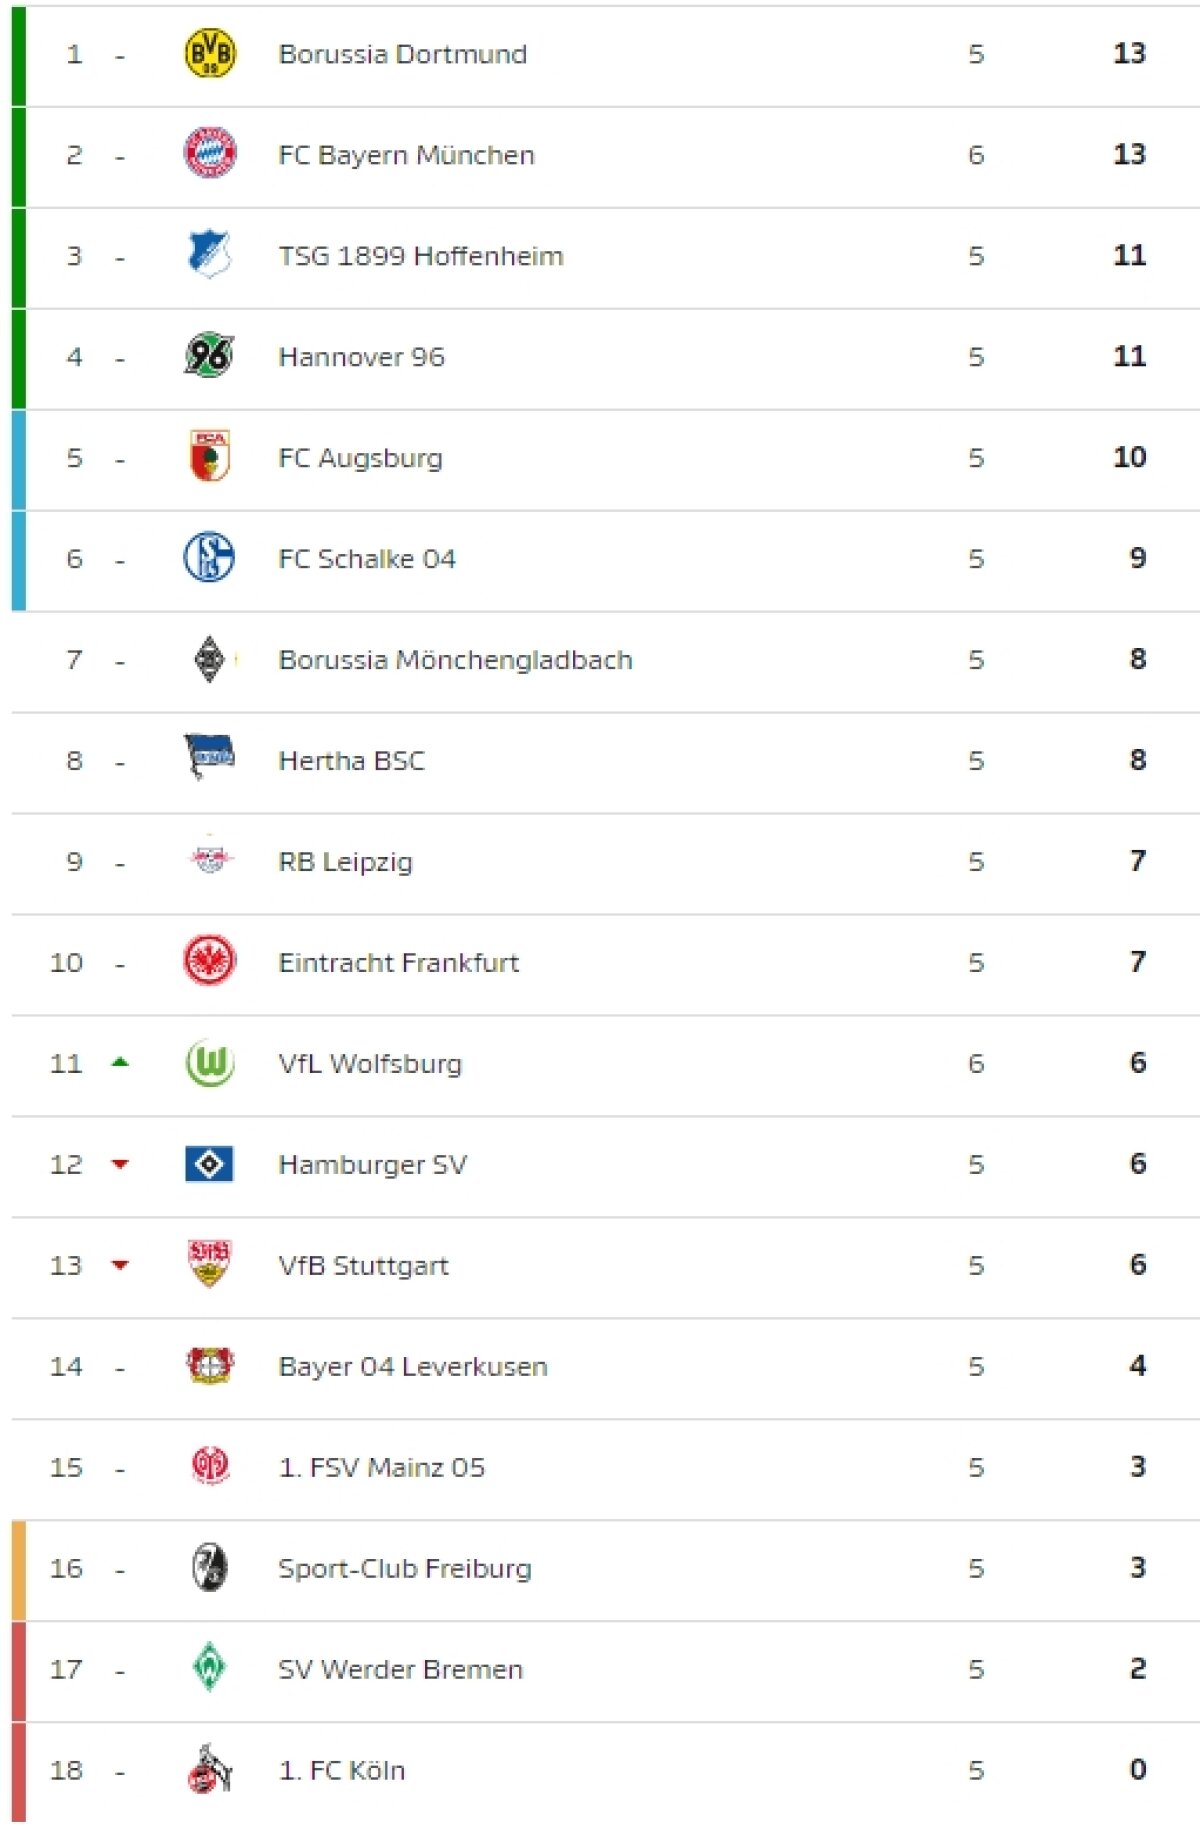Click VfB Stuttgart's red downward arrow
The width and height of the screenshot is (1200, 1829).
pyautogui.click(x=120, y=1265)
